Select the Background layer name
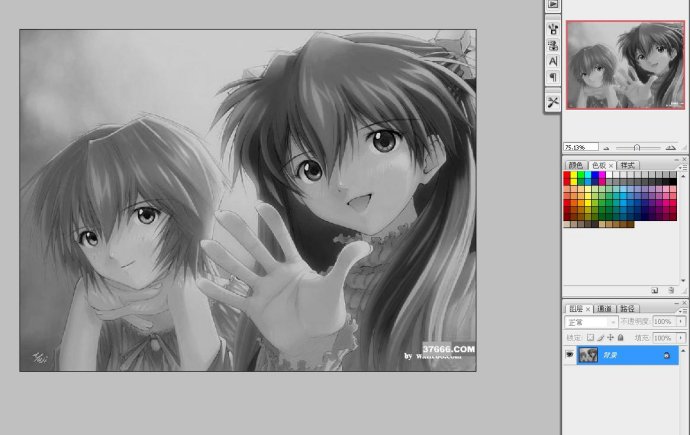Screen dimensions: 690x435 610,355
